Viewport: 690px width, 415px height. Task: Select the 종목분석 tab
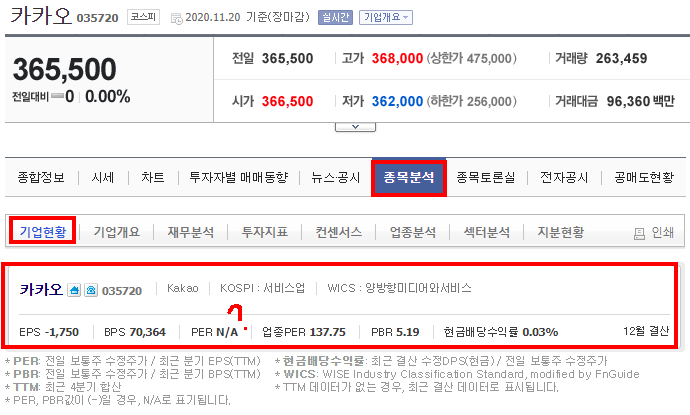[x=409, y=178]
